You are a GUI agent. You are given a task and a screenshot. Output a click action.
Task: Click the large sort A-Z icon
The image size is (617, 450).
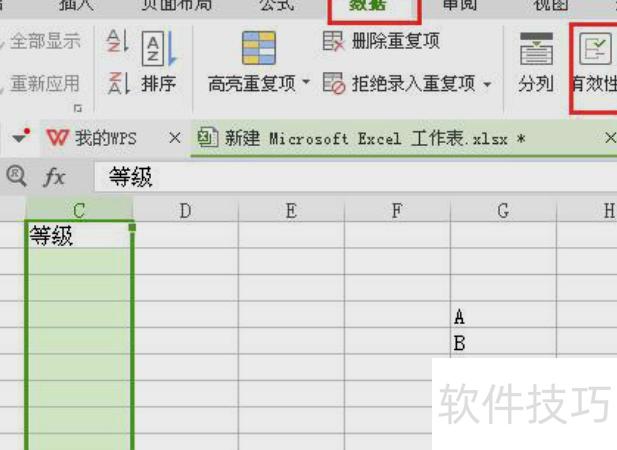pos(159,48)
